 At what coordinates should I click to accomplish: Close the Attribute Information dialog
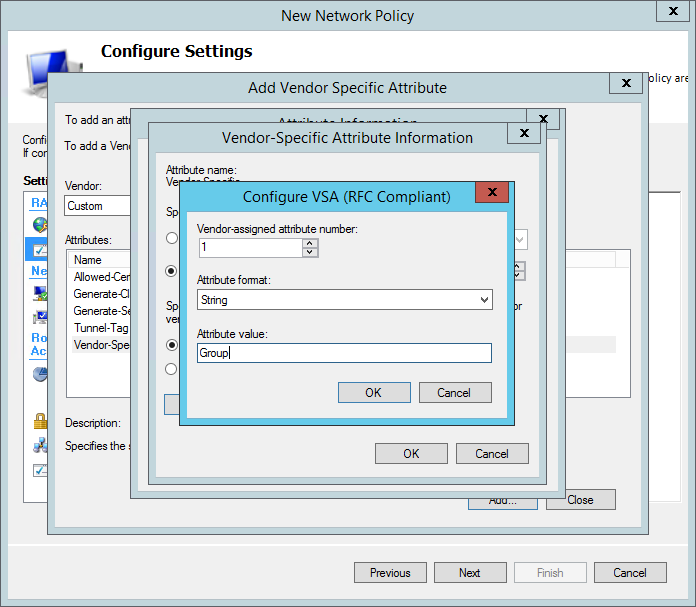tap(543, 119)
